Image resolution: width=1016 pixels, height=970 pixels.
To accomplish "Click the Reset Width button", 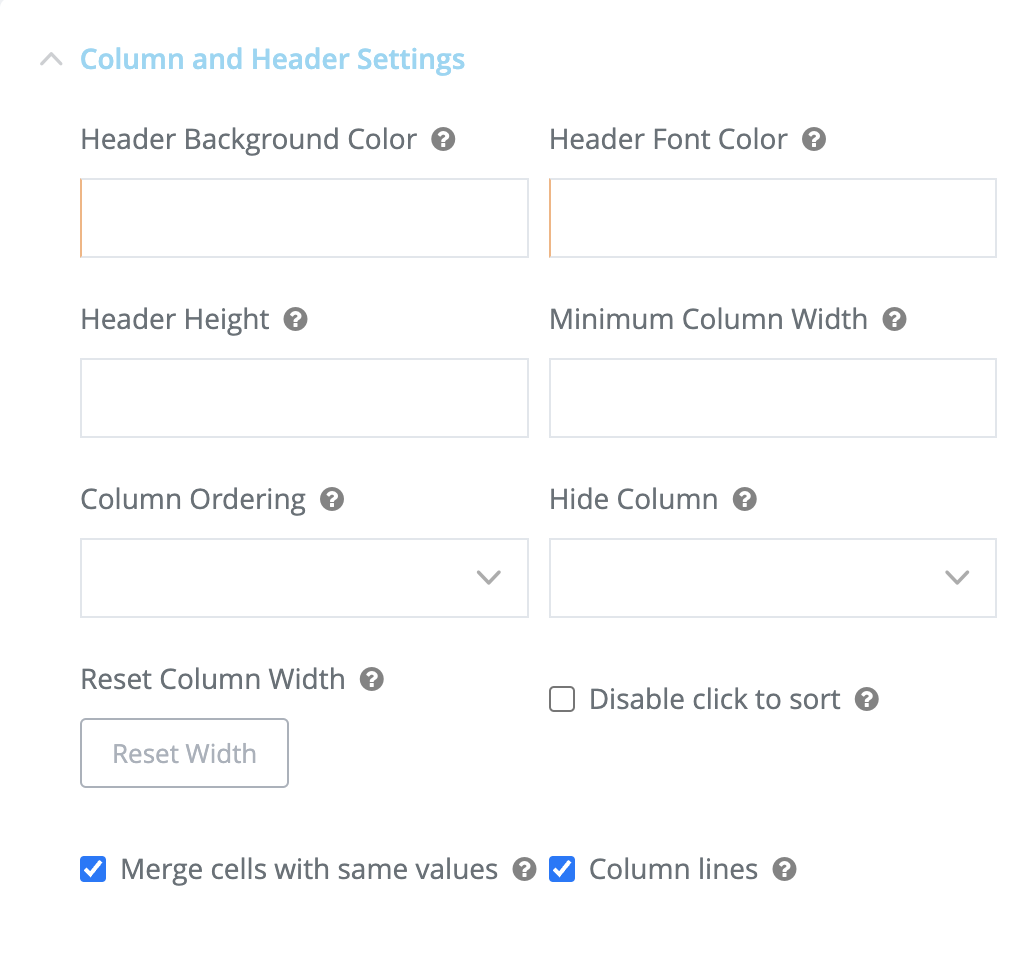I will (x=185, y=753).
